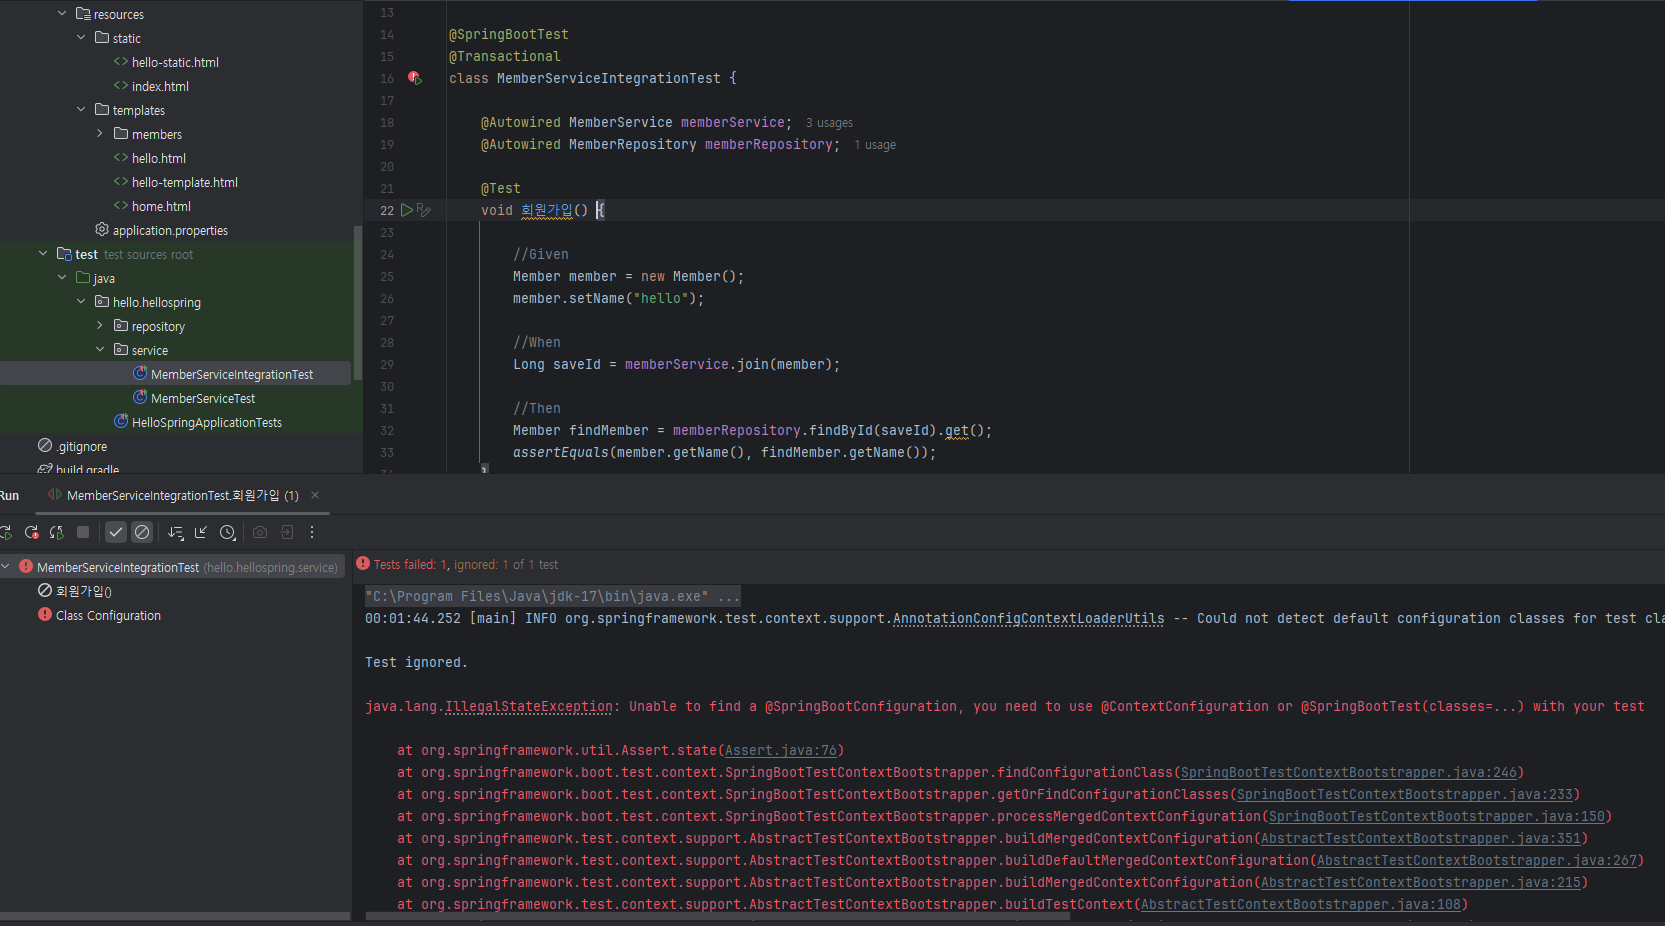Toggle Show Ignored tests filter
Viewport: 1665px width, 926px height.
click(x=142, y=532)
